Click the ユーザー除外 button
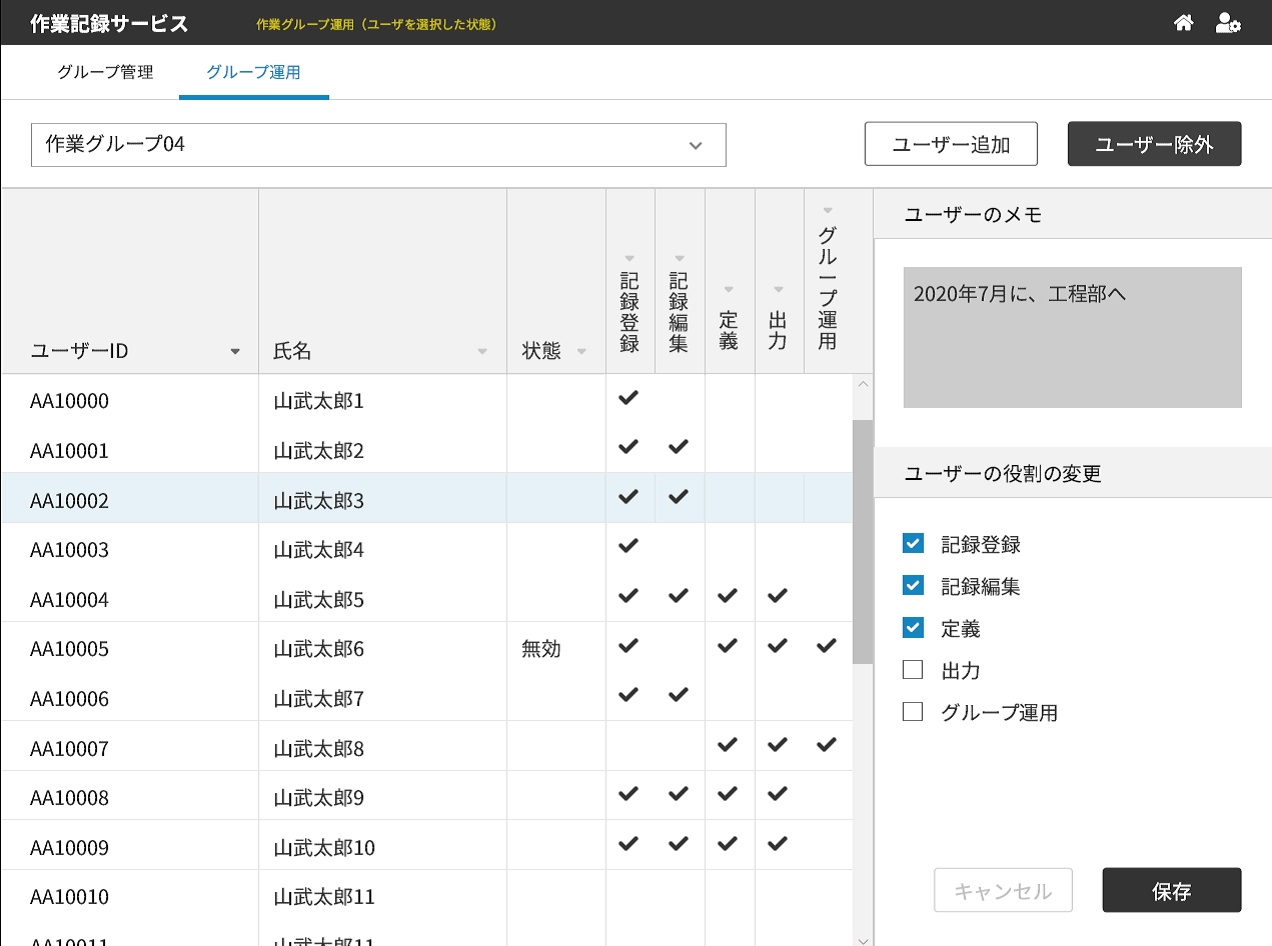 pos(1155,144)
